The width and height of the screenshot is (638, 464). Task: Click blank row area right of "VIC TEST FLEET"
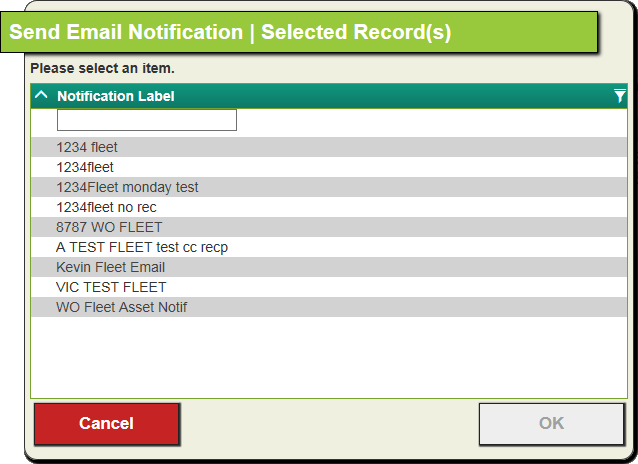396,287
